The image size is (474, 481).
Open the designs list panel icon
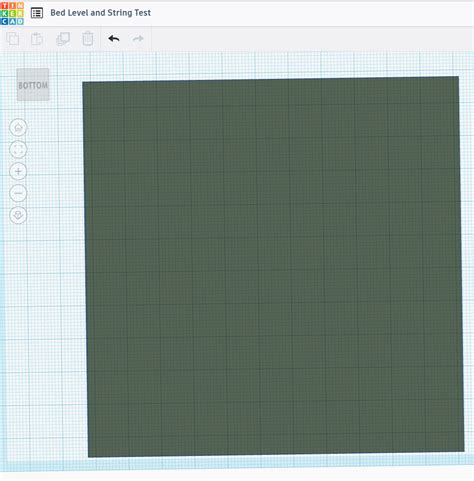tap(37, 13)
